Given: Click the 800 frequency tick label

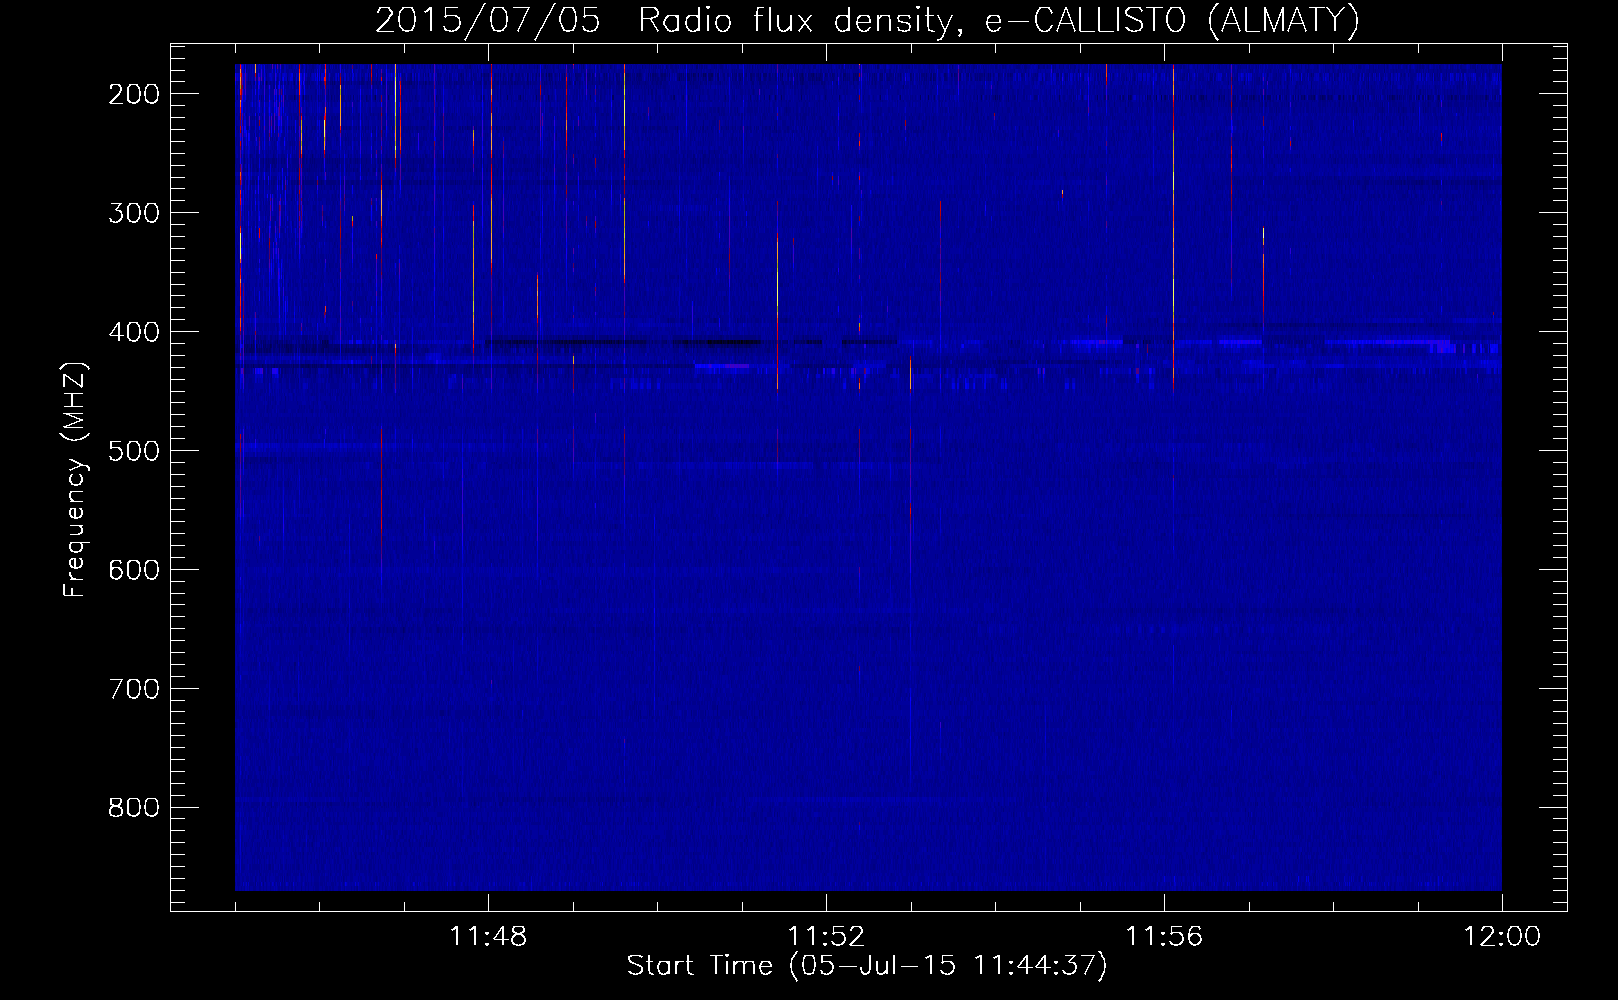Looking at the screenshot, I should click(x=133, y=808).
